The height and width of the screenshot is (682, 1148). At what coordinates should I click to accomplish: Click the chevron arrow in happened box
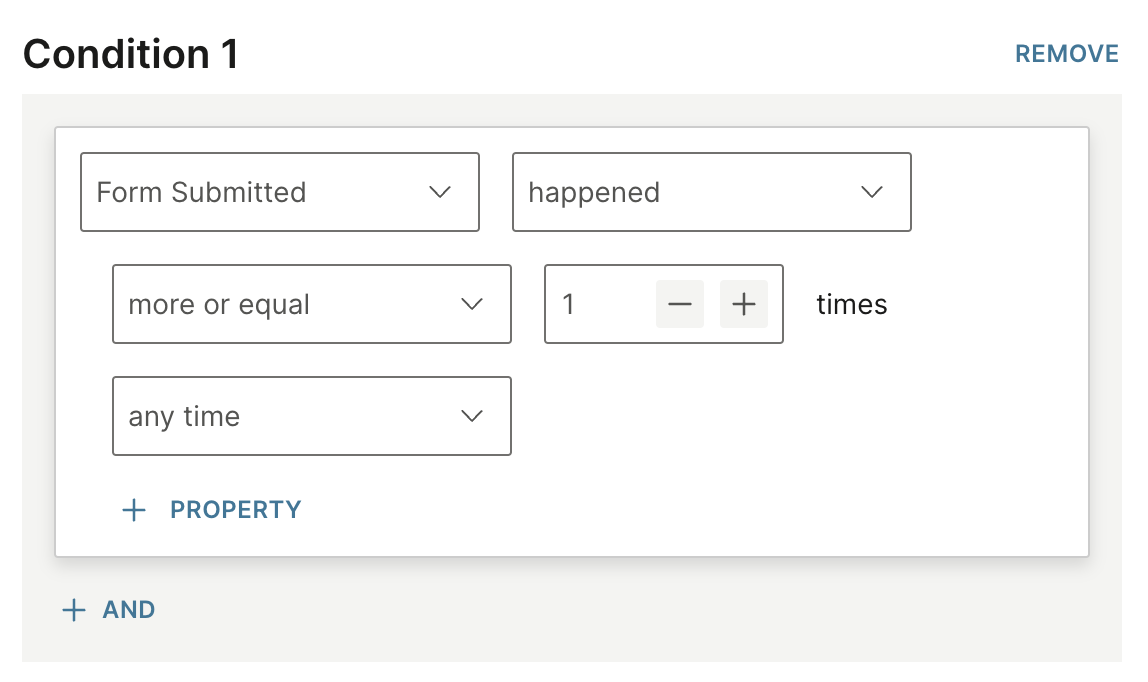(872, 192)
